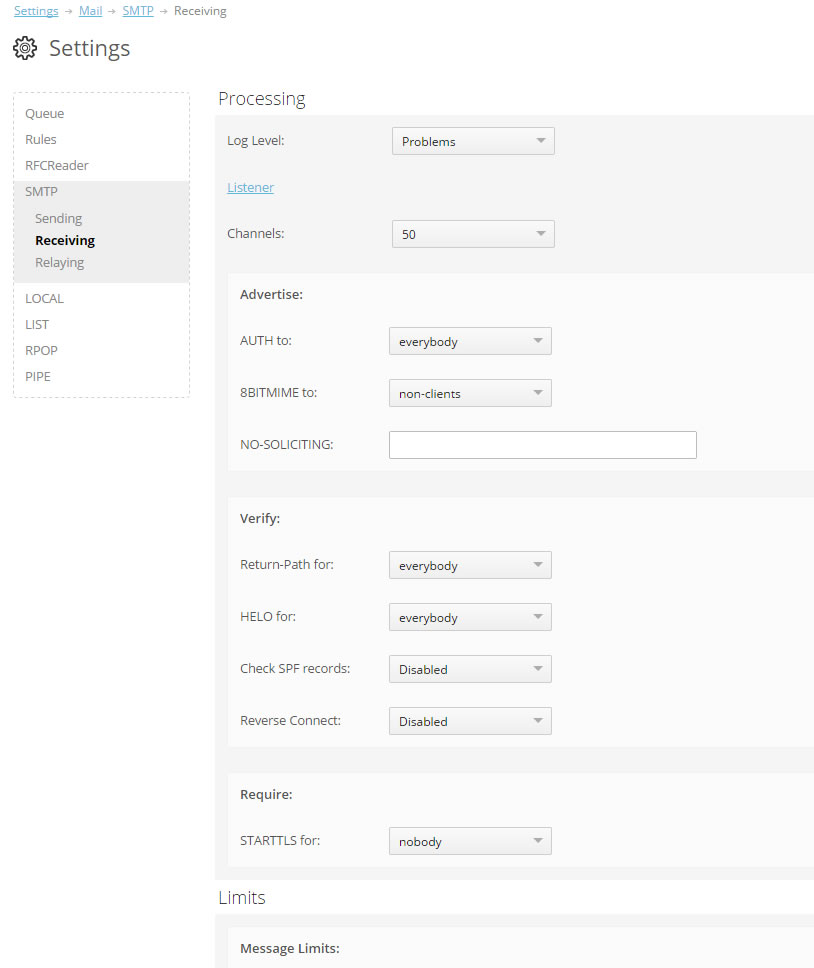Open the Reverse Connect dropdown

pyautogui.click(x=470, y=720)
